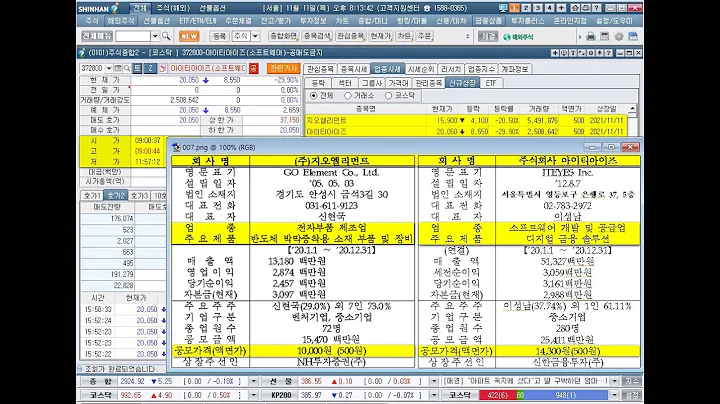Switch to the 시세순위 tab
Image resolution: width=720 pixels, height=404 pixels.
click(421, 69)
